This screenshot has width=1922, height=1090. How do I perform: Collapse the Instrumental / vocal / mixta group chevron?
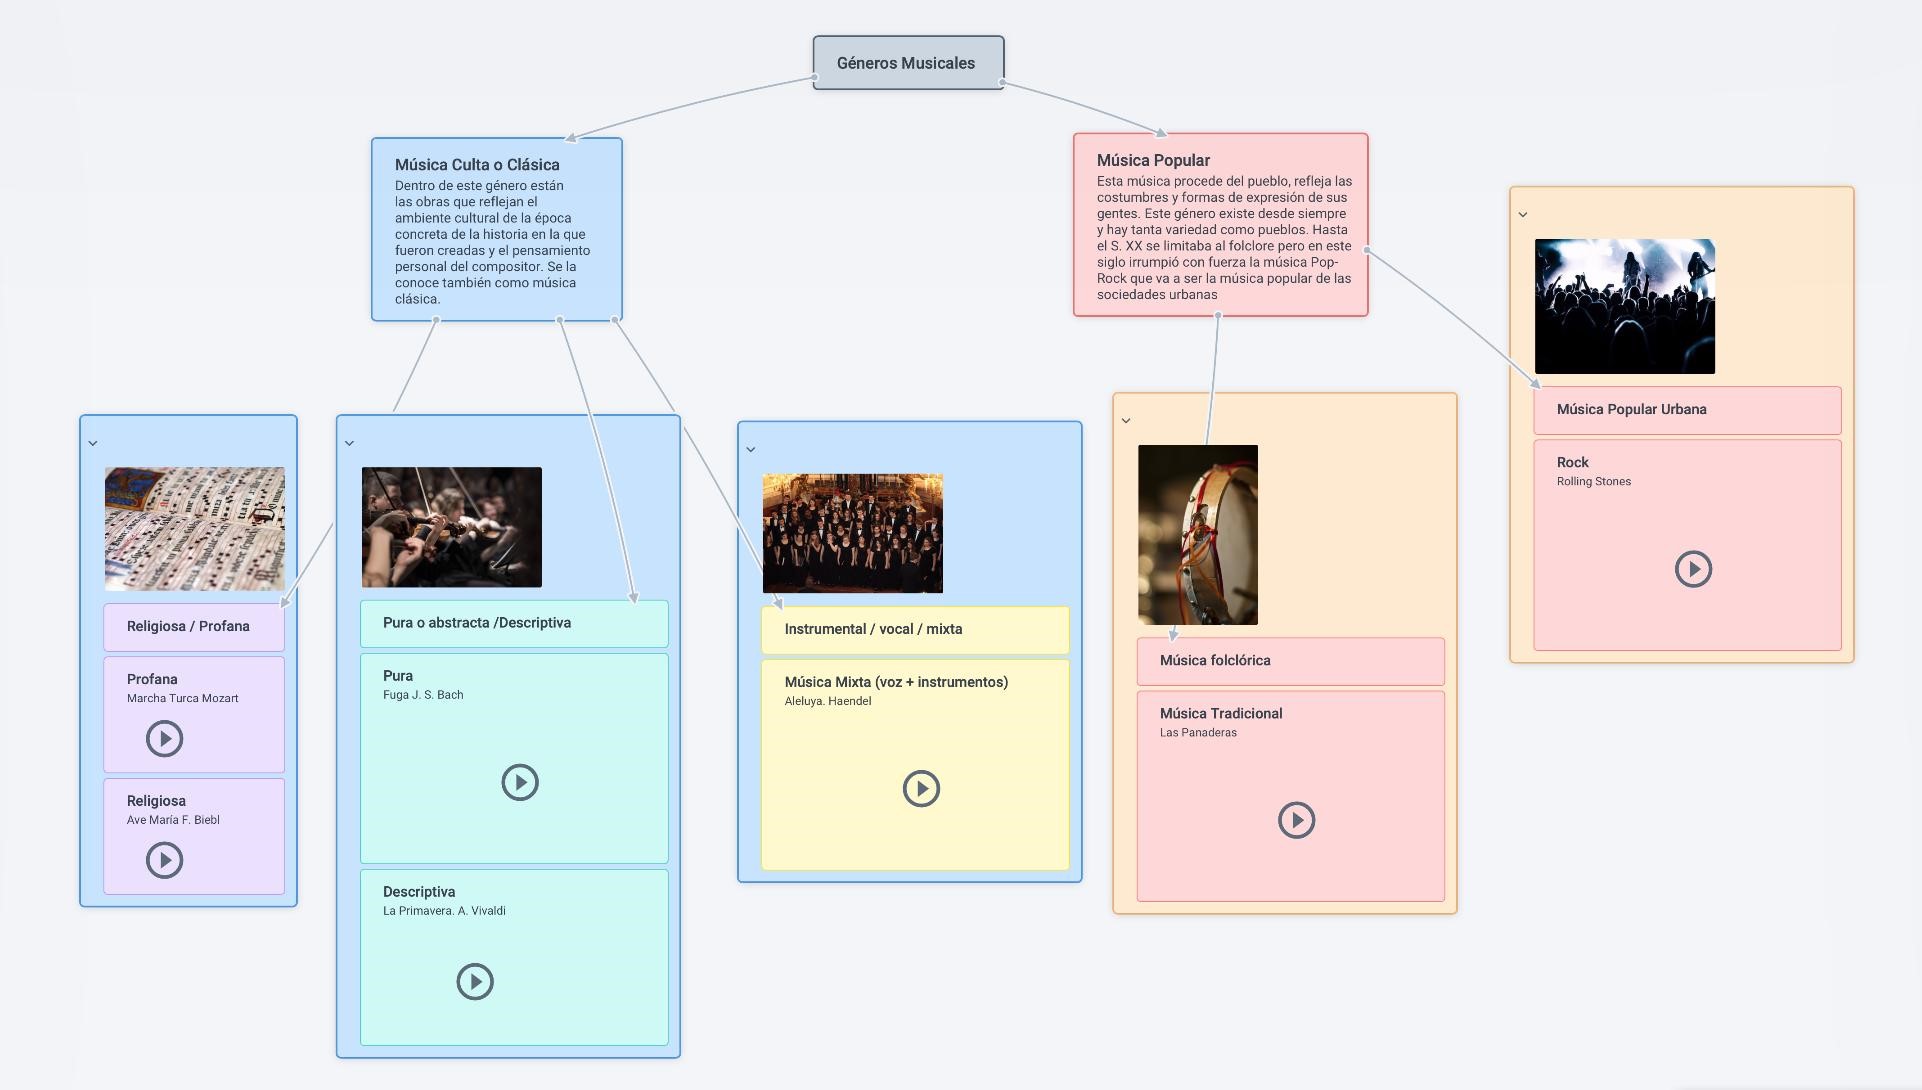(x=751, y=450)
